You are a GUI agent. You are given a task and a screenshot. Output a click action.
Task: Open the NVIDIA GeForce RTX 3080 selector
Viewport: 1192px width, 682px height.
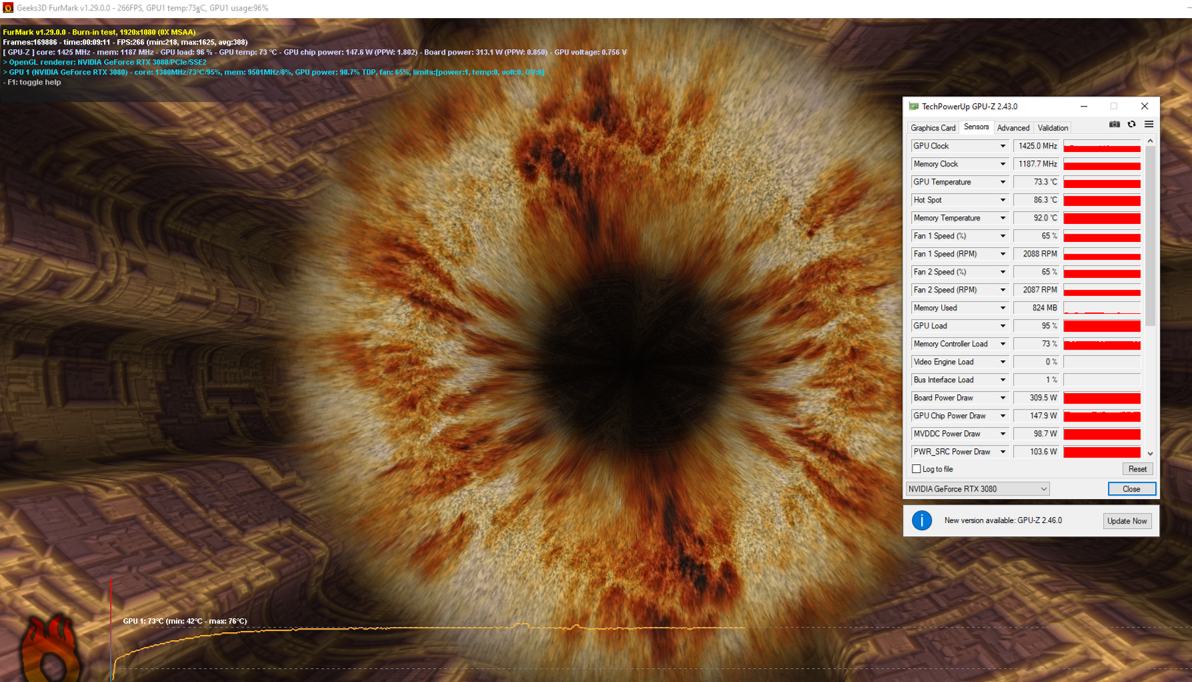(977, 489)
